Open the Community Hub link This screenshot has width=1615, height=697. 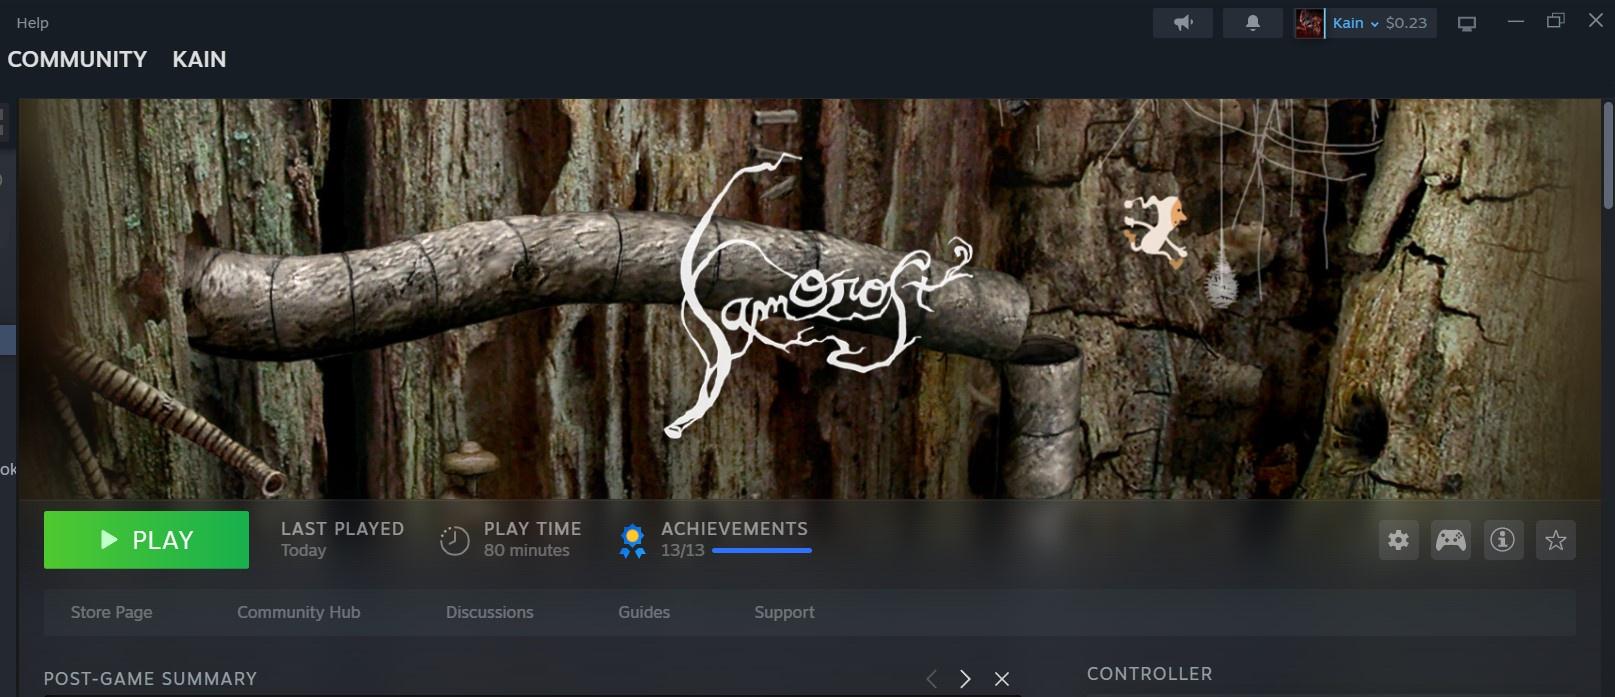coord(298,612)
